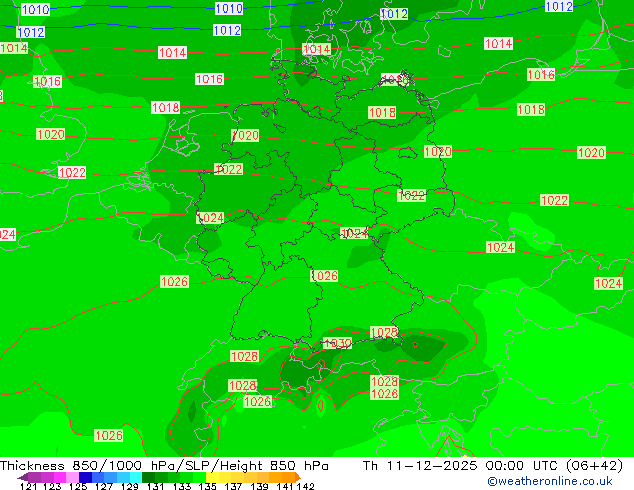The image size is (634, 490).
Task: Pick the cyan legend swatch above 129
Action: click(136, 477)
